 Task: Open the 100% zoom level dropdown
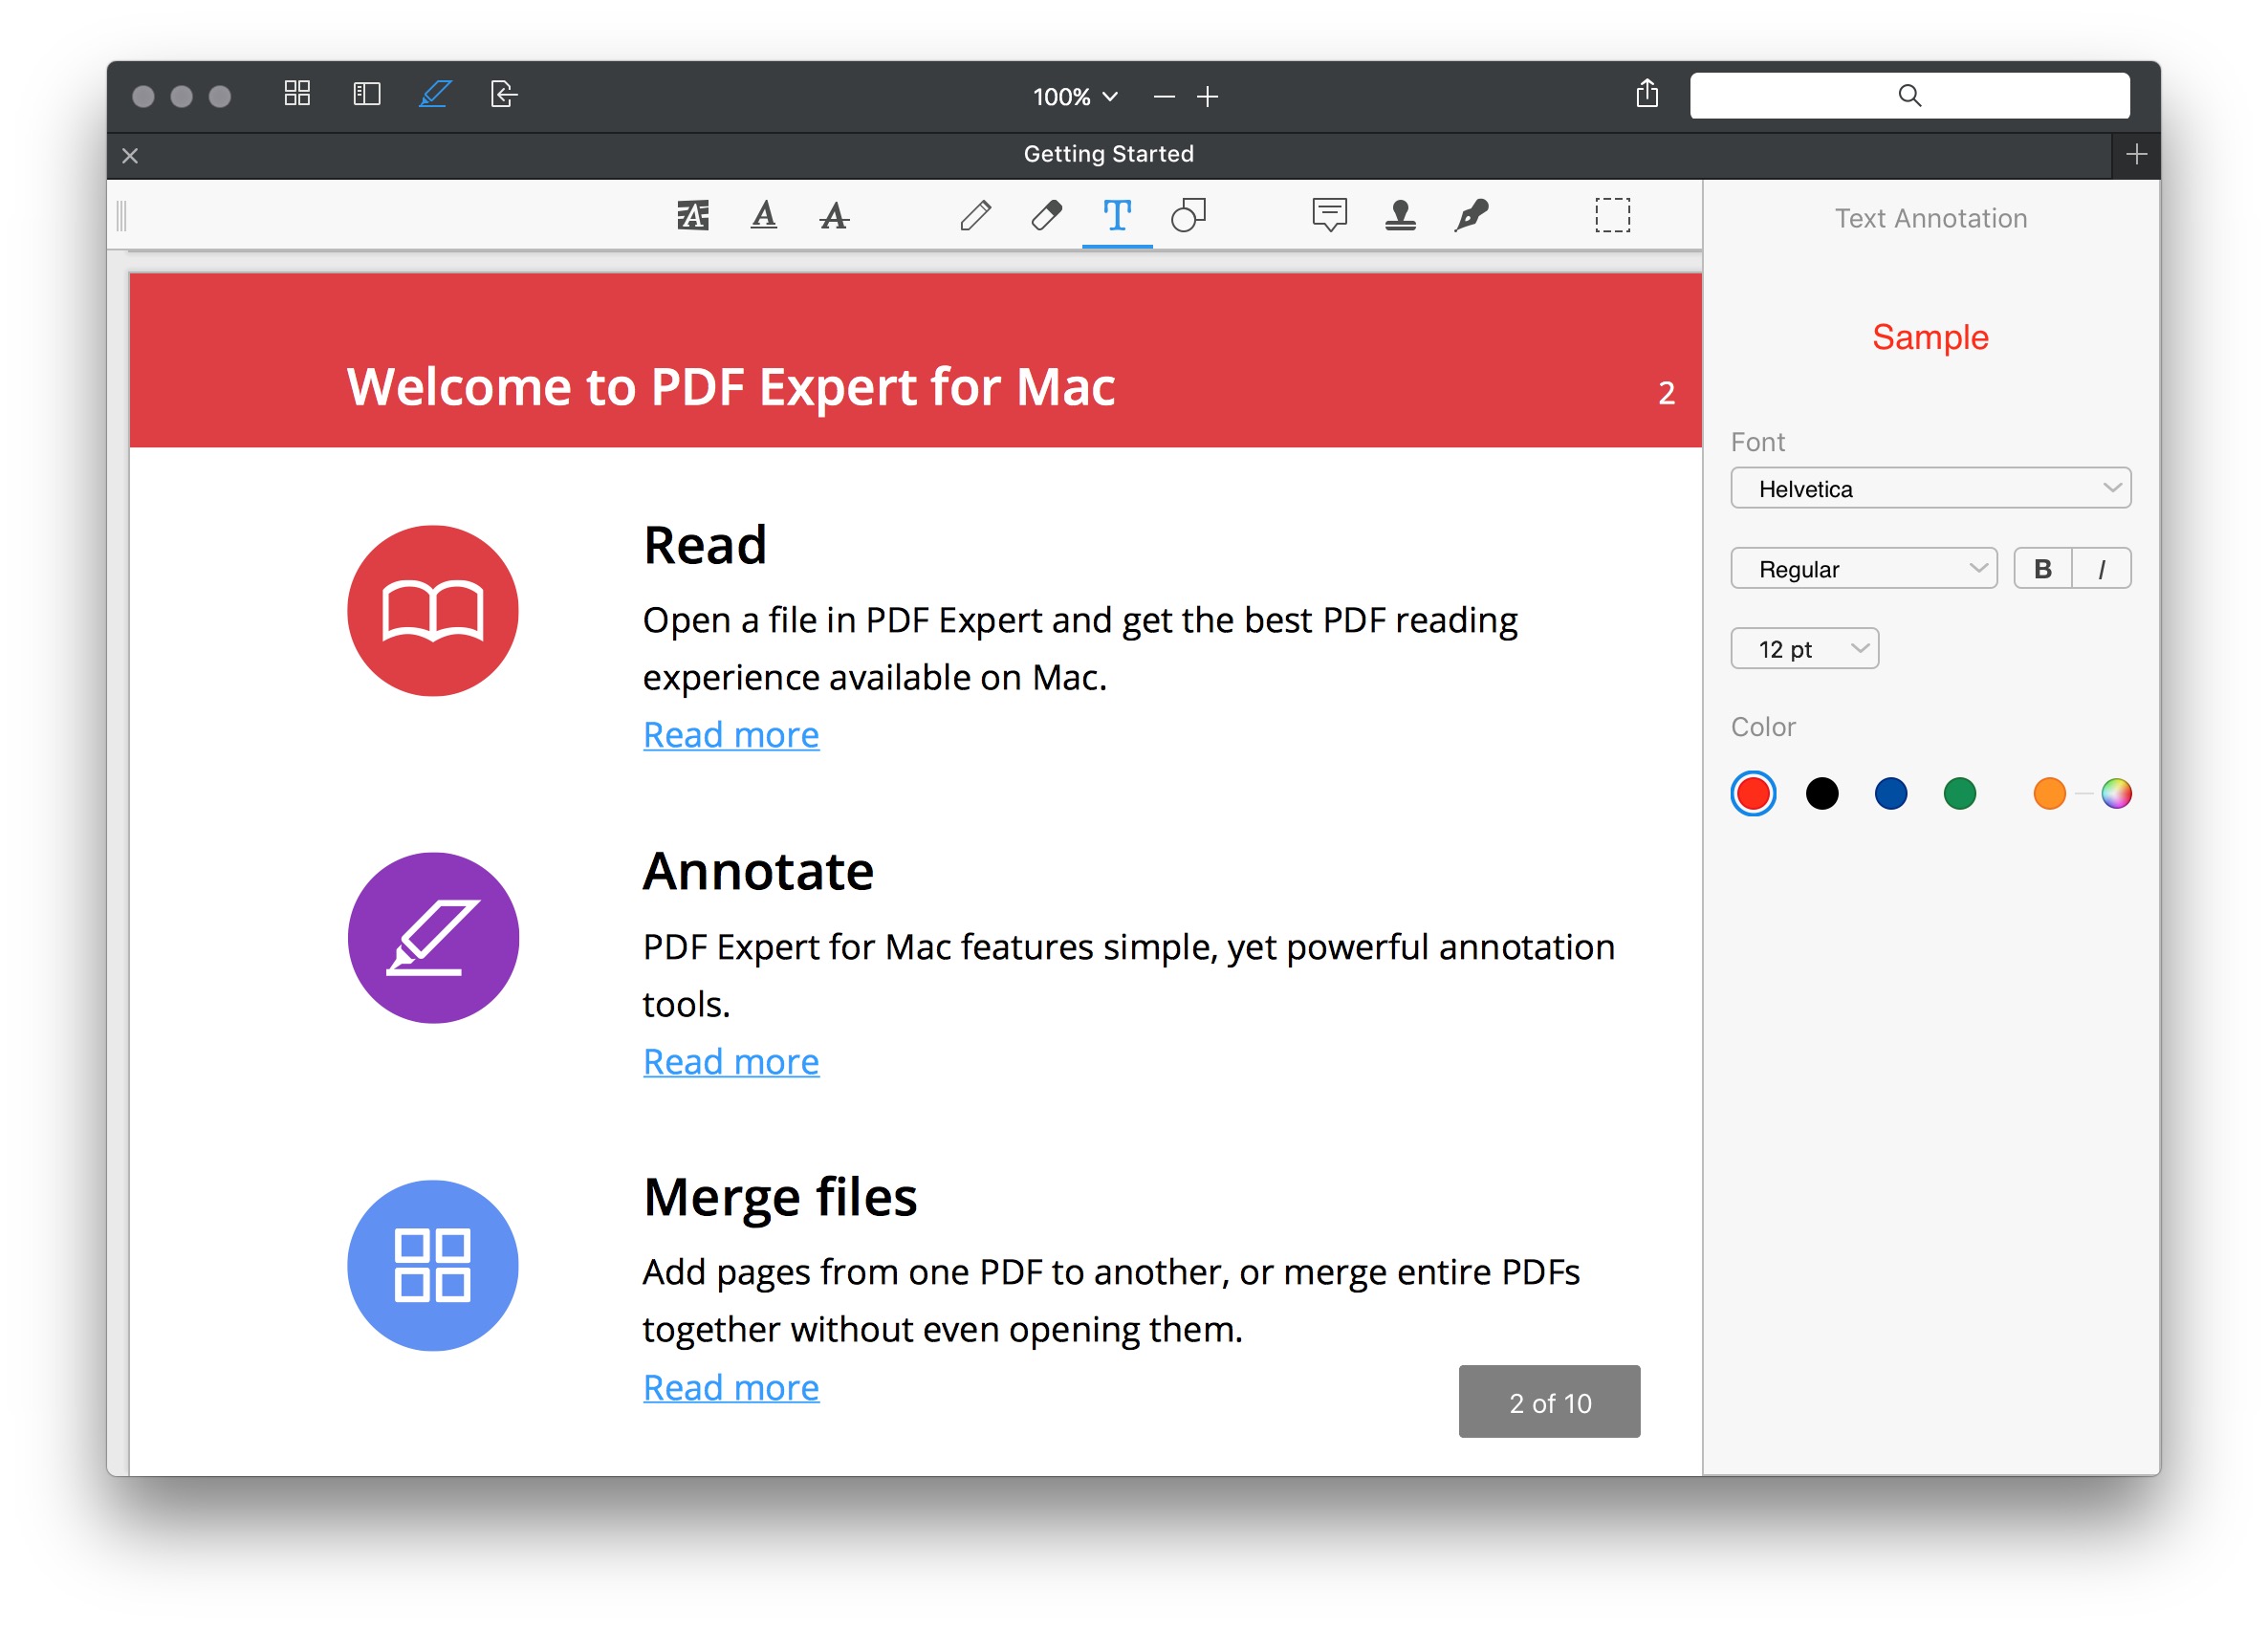coord(1075,97)
